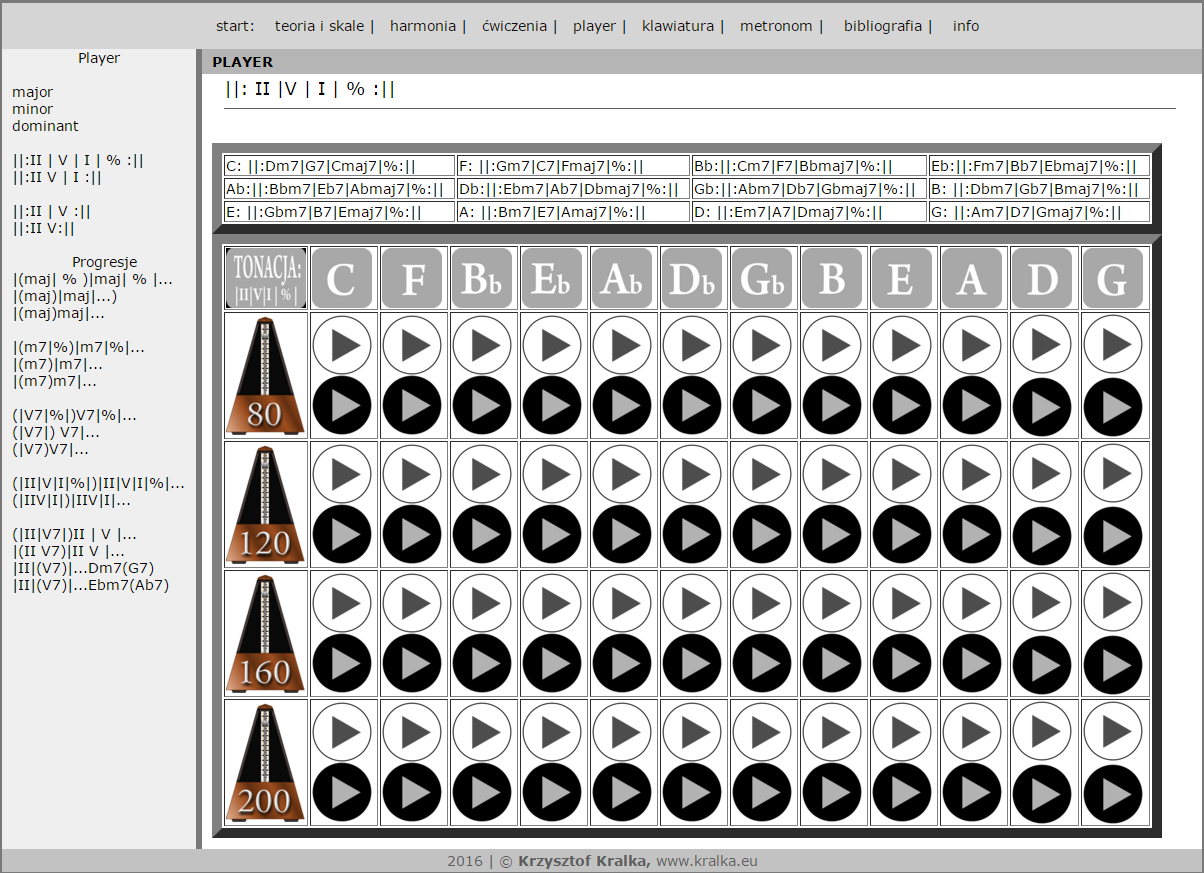Play black button for G at tempo 200

(x=1112, y=793)
